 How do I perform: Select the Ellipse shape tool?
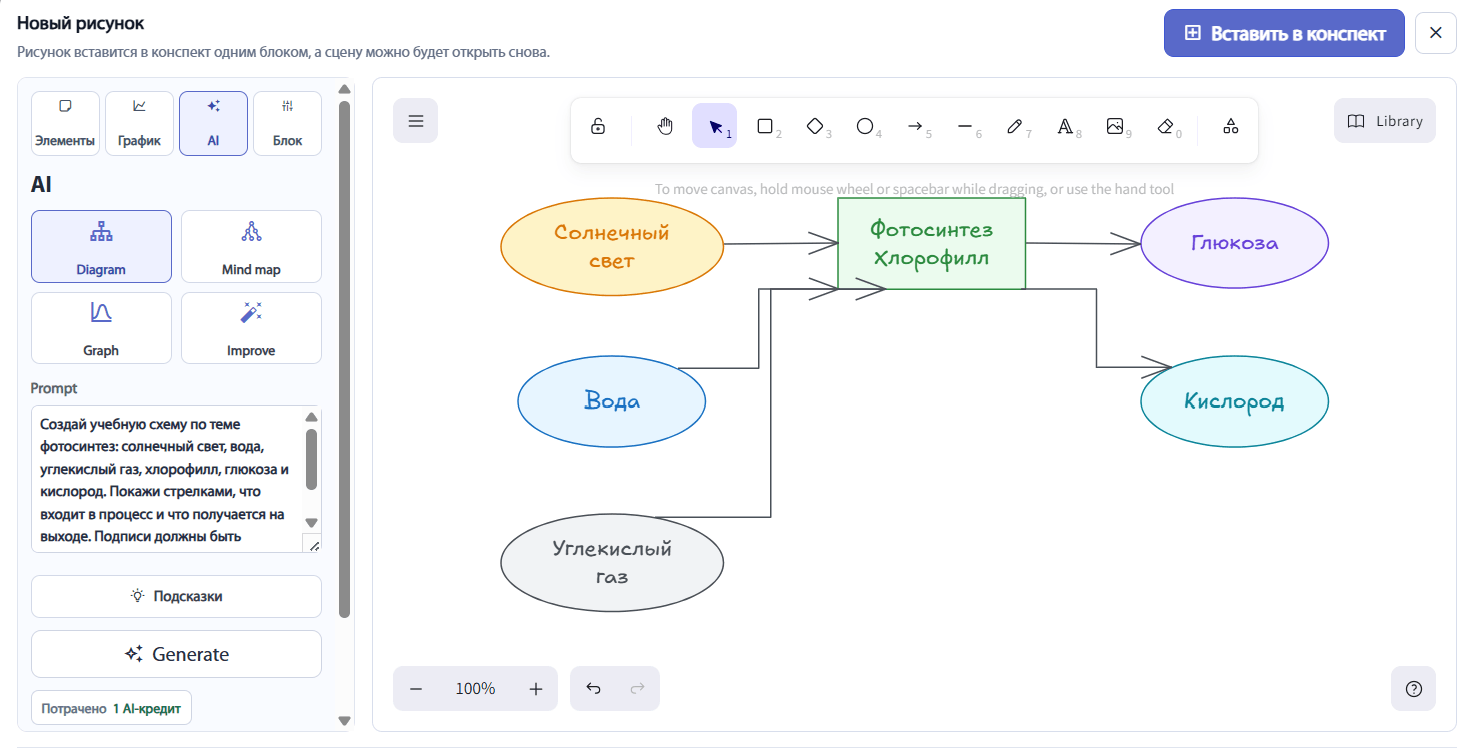(x=865, y=126)
